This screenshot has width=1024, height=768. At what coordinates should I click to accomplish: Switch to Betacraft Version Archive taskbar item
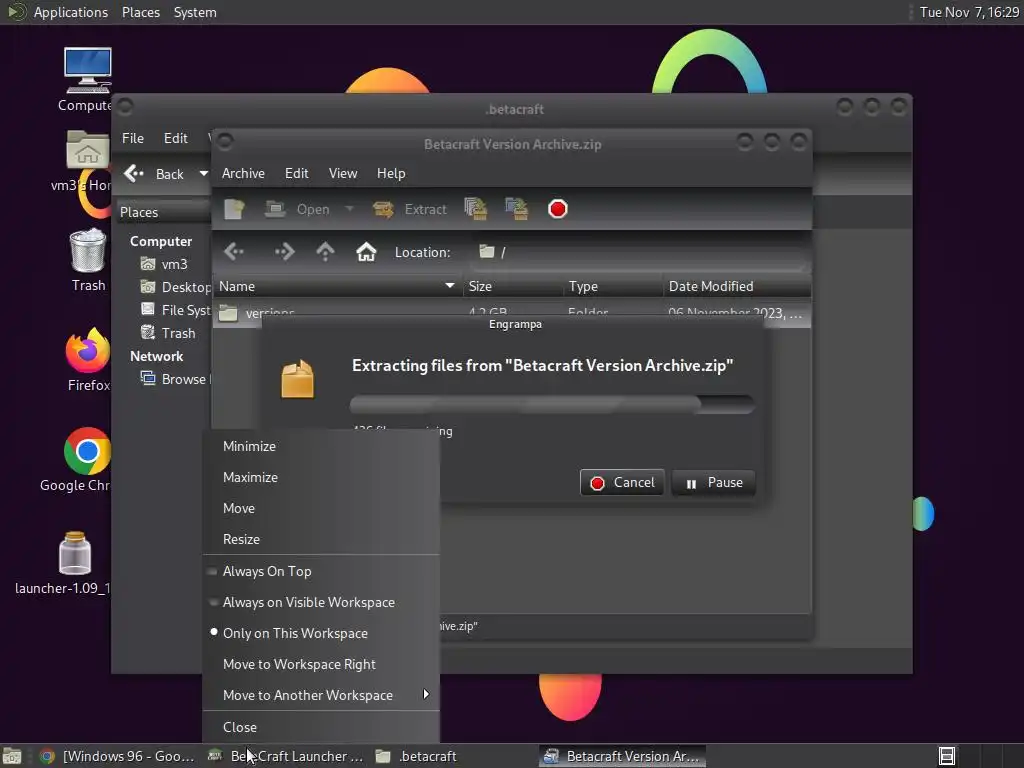coord(622,756)
